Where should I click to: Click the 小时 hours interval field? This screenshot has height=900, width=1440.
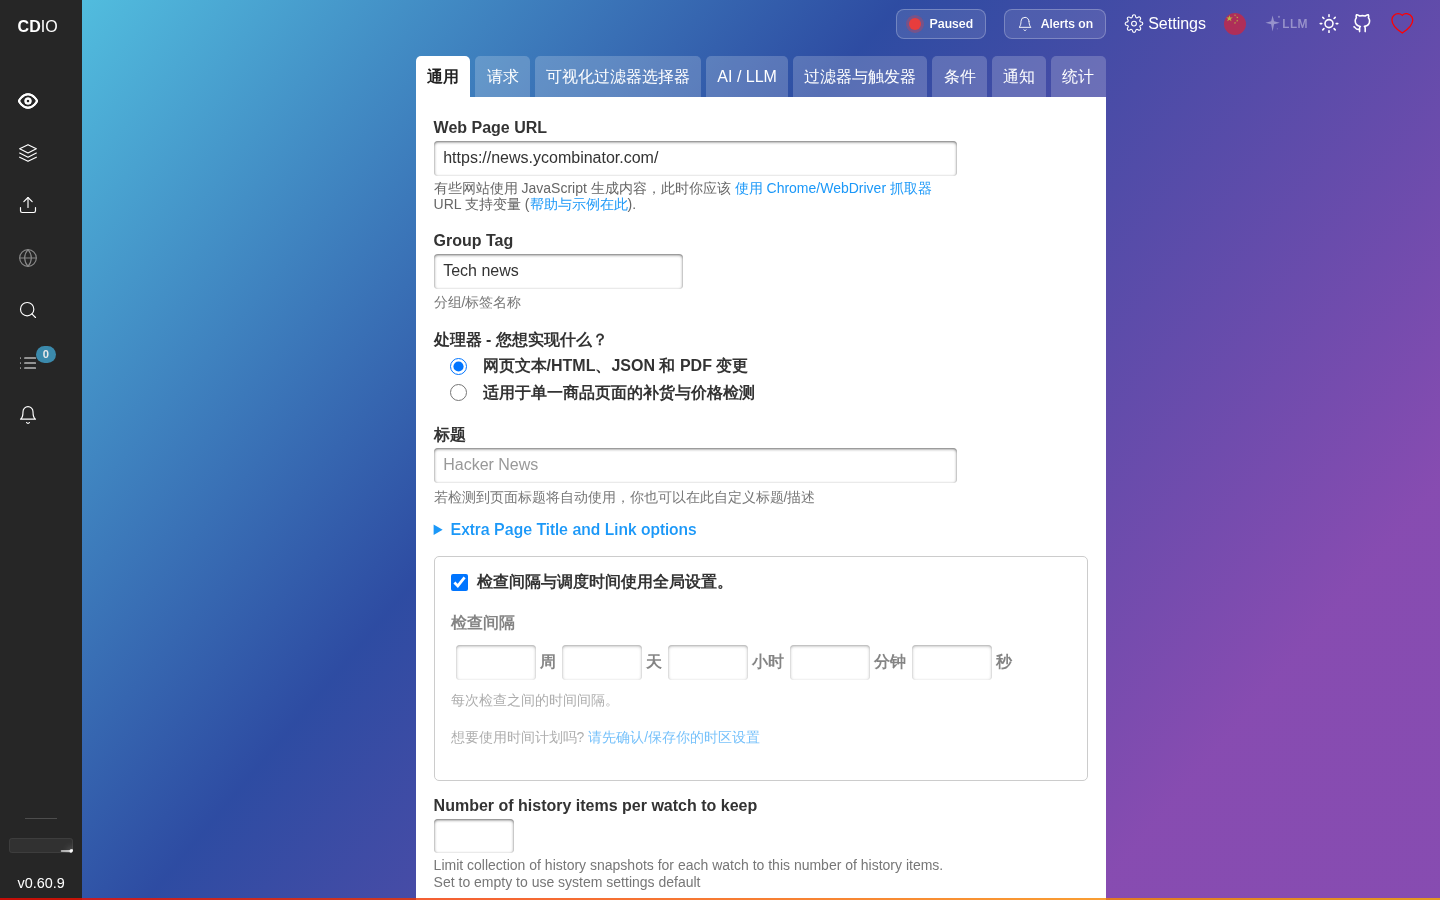click(x=708, y=662)
